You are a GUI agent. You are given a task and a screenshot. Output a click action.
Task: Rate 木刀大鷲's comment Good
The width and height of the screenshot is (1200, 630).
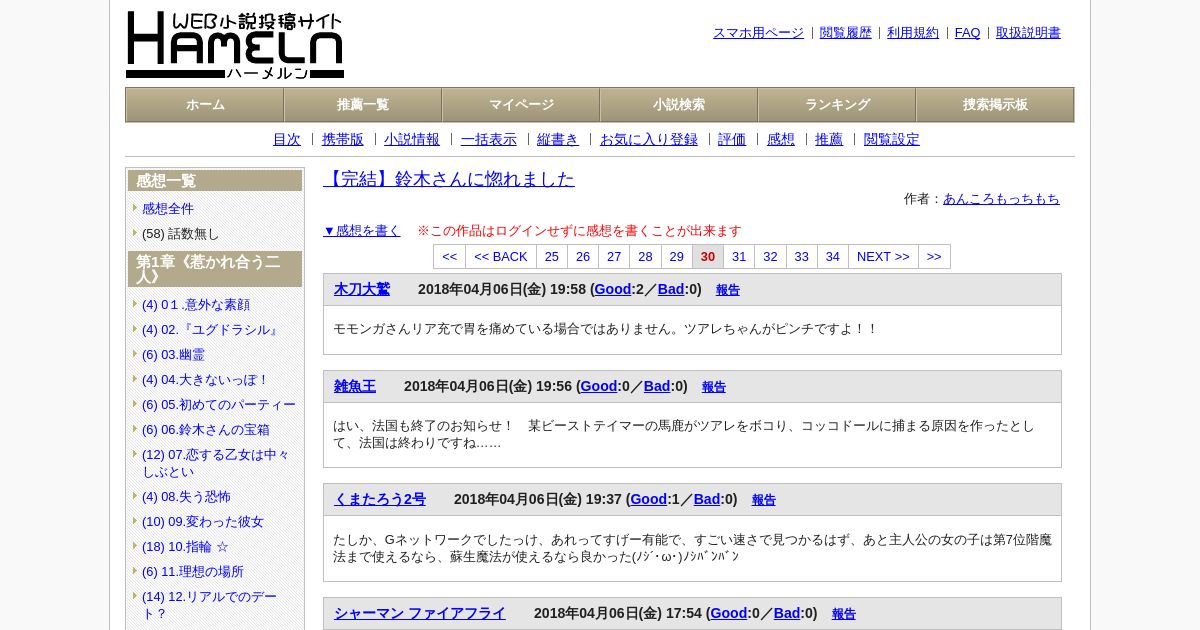pos(613,289)
